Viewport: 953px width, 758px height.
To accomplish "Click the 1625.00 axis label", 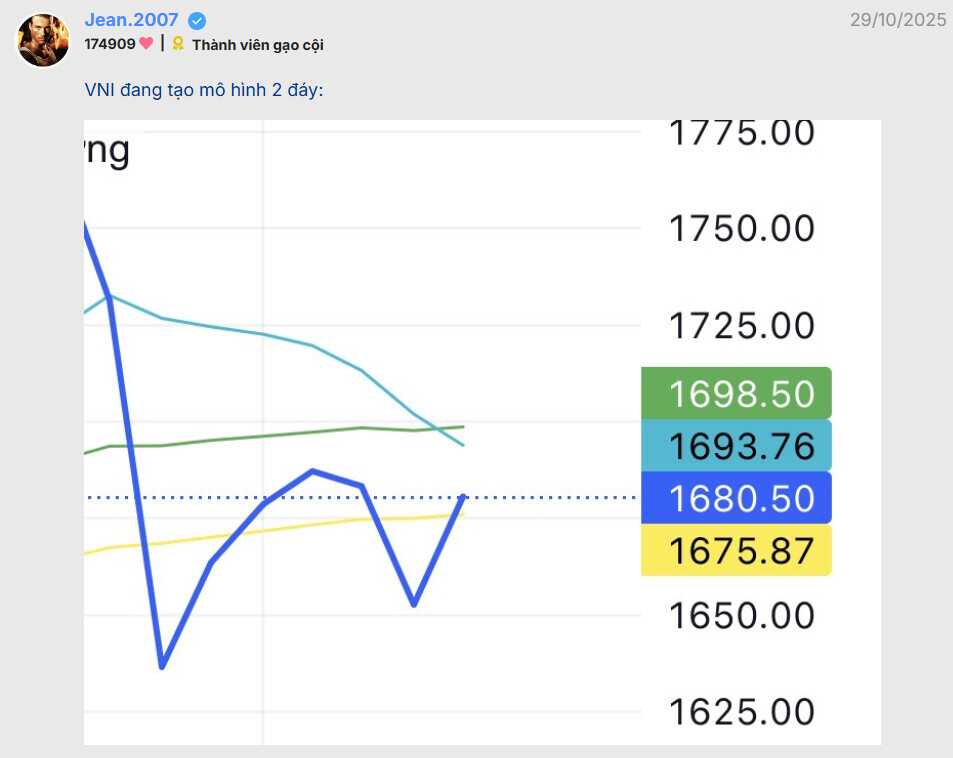I will pos(741,712).
